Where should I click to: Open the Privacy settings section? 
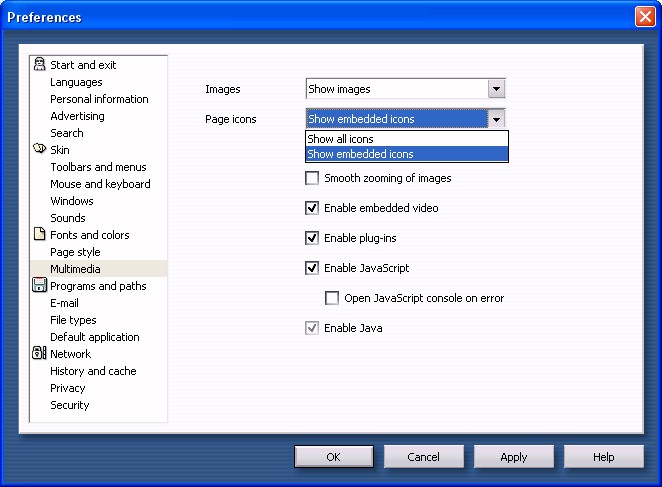coord(68,388)
